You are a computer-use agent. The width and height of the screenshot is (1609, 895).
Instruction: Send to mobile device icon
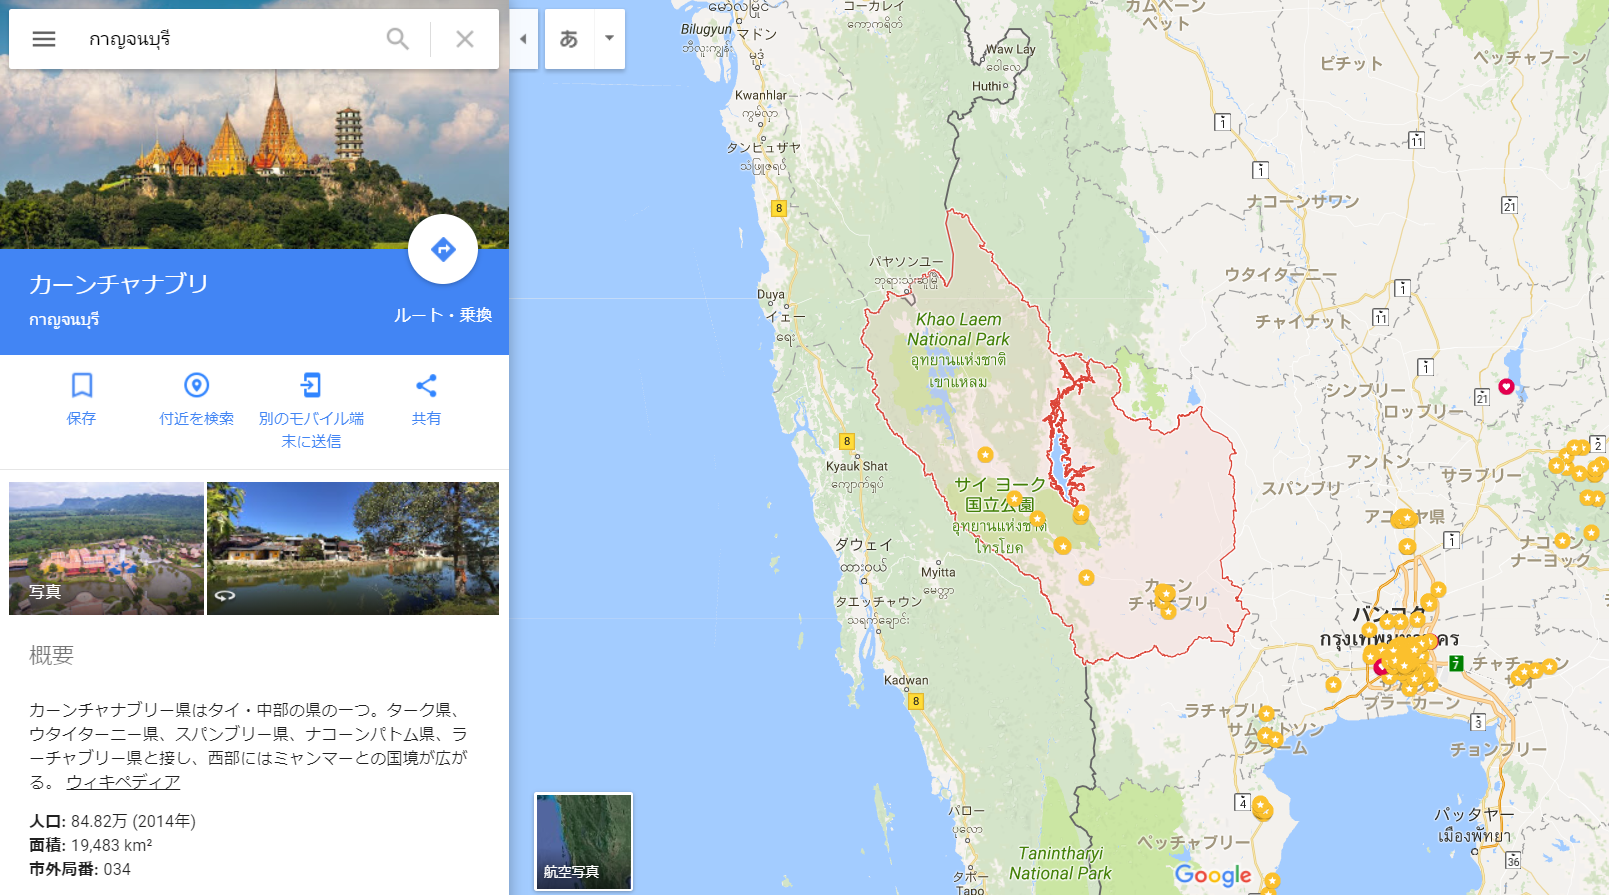311,385
